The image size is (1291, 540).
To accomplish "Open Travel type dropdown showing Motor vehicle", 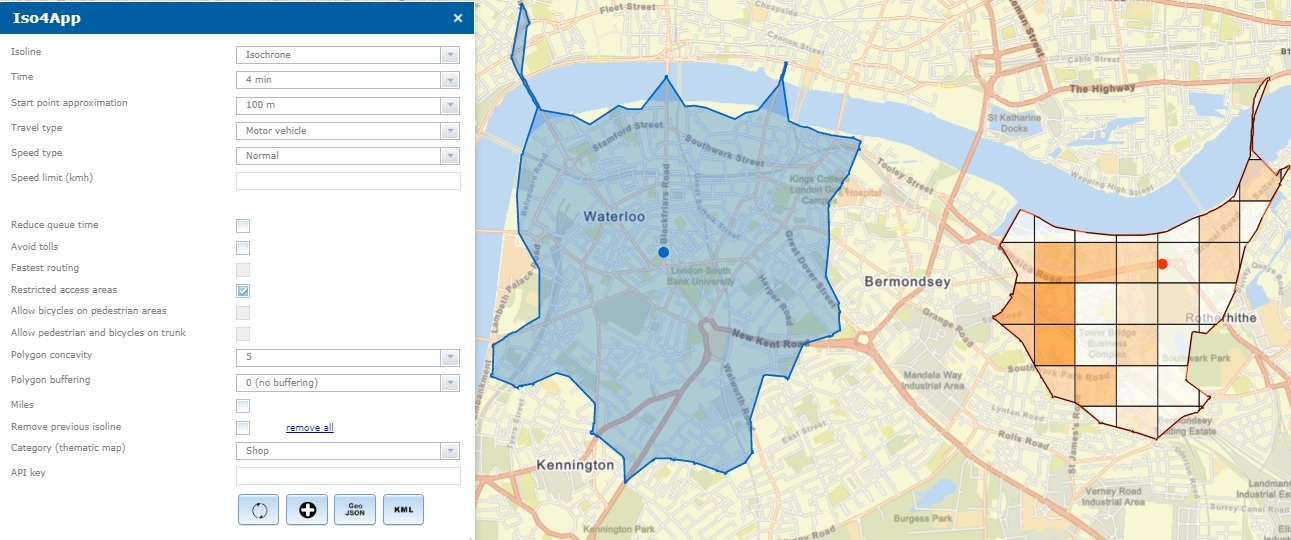I will pos(348,130).
